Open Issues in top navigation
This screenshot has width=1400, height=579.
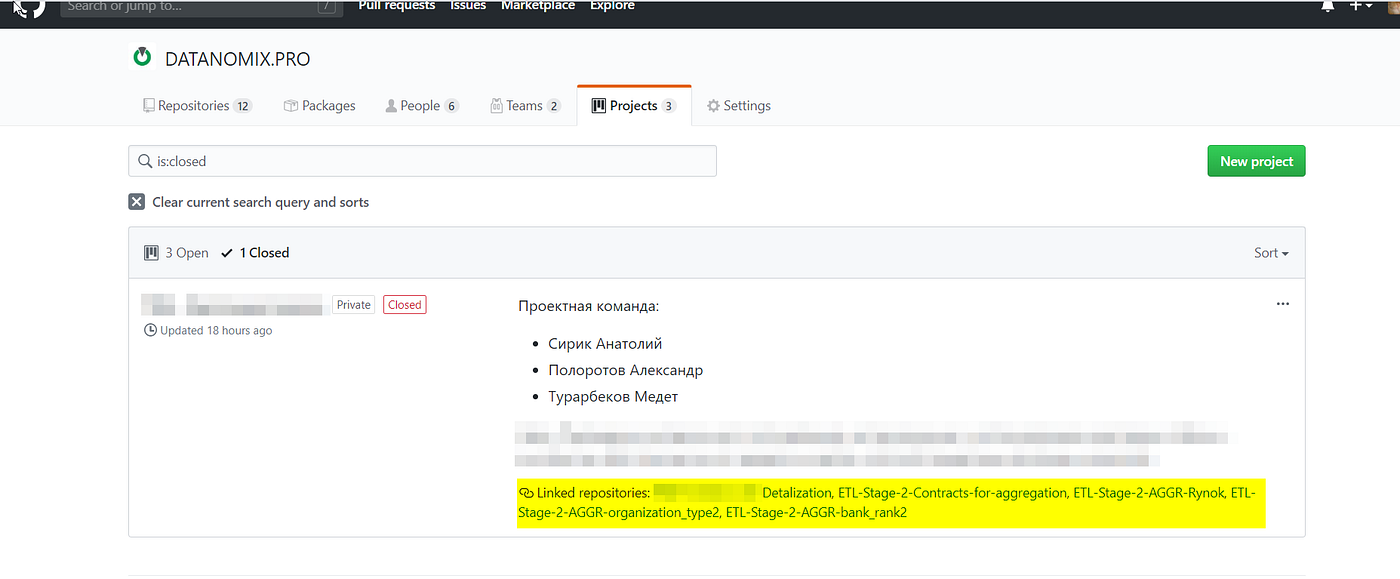pos(468,6)
